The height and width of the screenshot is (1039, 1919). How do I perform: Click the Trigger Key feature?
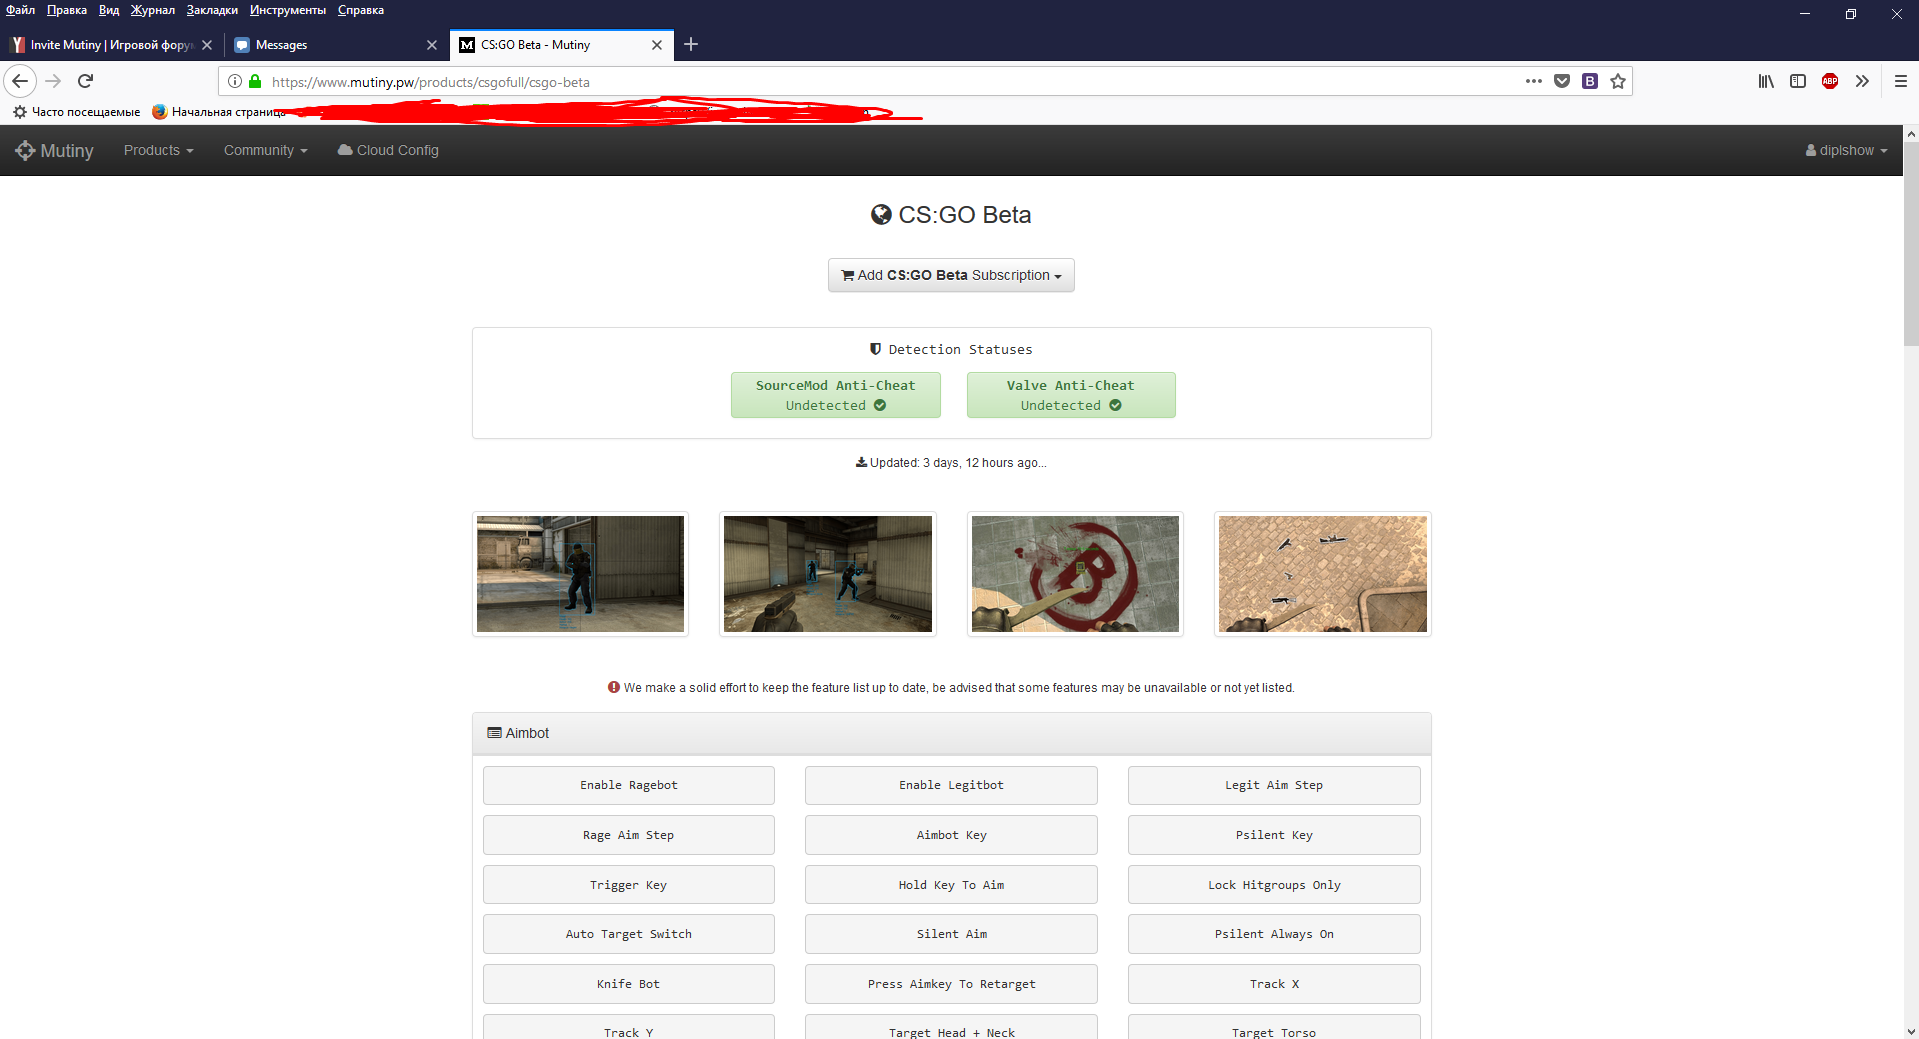(x=629, y=885)
